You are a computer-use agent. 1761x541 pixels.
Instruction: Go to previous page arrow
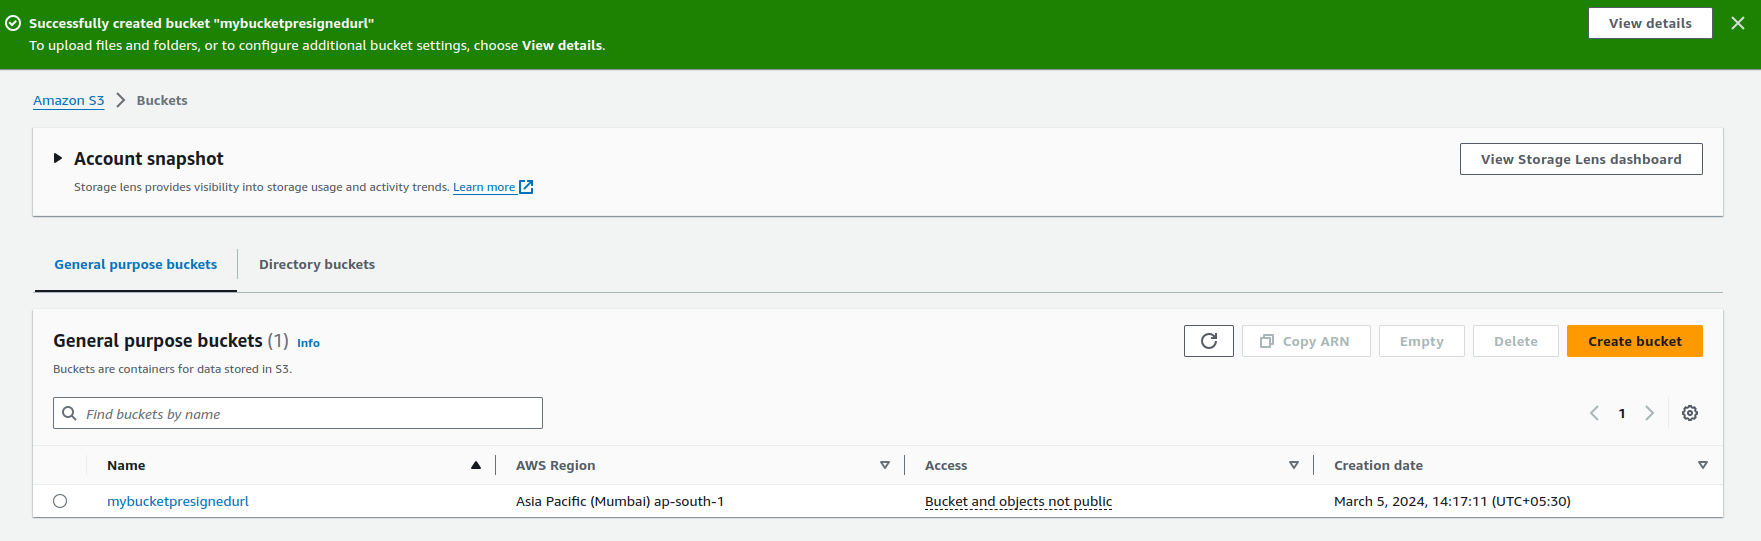(1594, 413)
